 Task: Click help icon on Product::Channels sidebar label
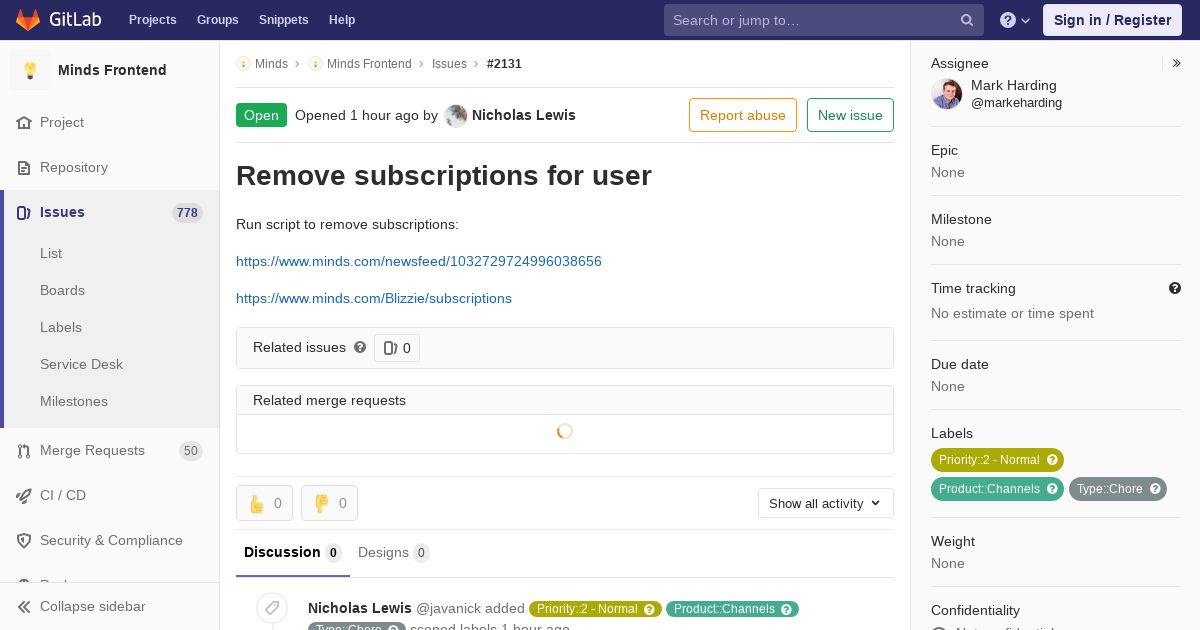pyautogui.click(x=1052, y=489)
